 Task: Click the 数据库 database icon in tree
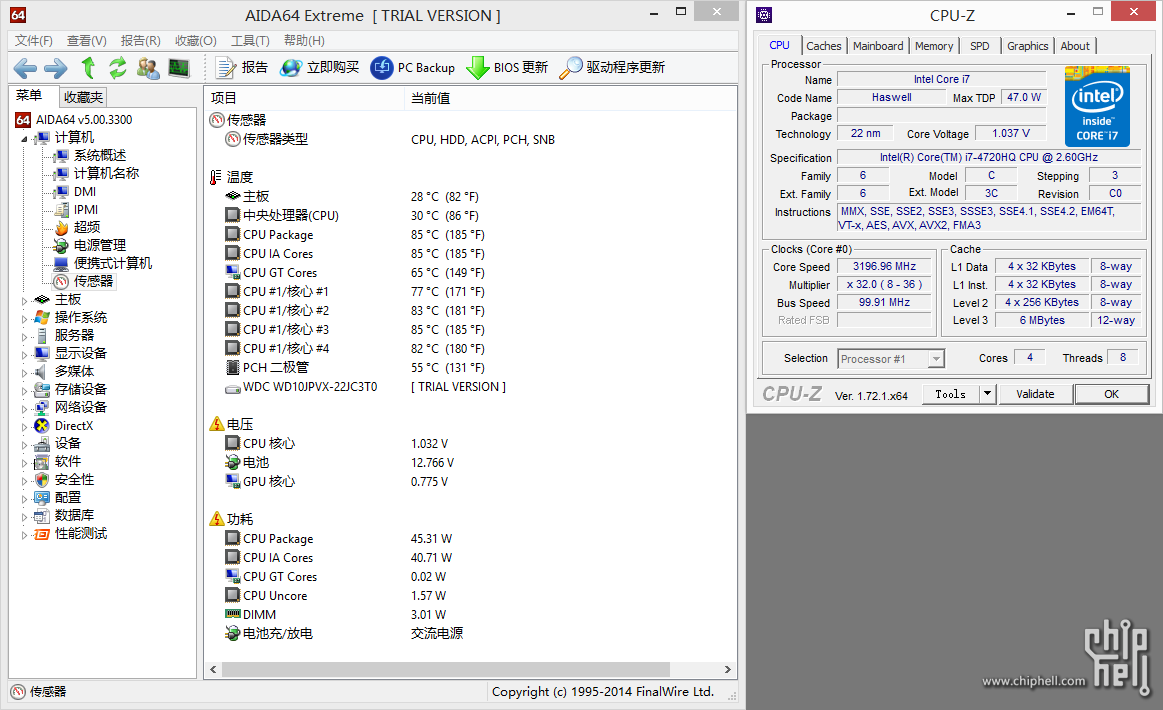[42, 516]
